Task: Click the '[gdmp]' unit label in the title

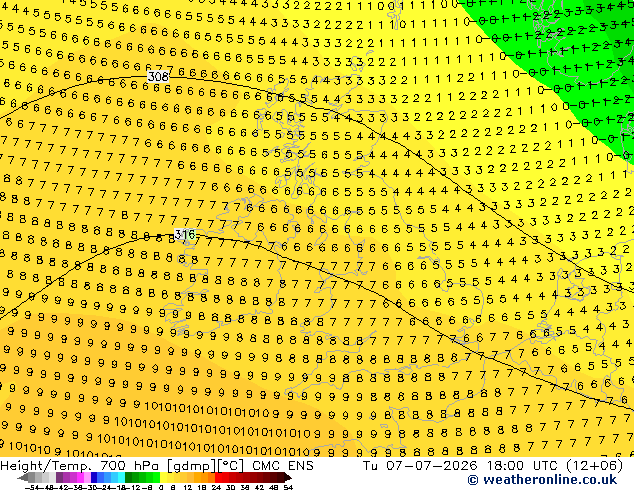Action: point(191,466)
